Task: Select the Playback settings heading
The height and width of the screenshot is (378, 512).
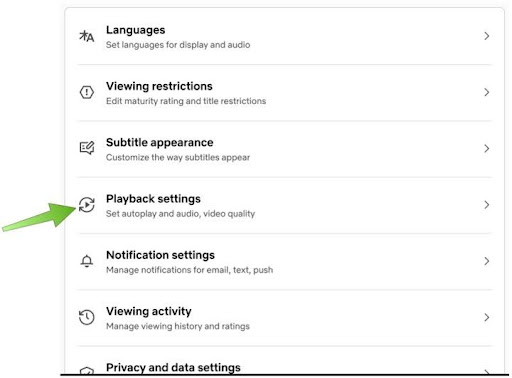Action: [x=153, y=199]
